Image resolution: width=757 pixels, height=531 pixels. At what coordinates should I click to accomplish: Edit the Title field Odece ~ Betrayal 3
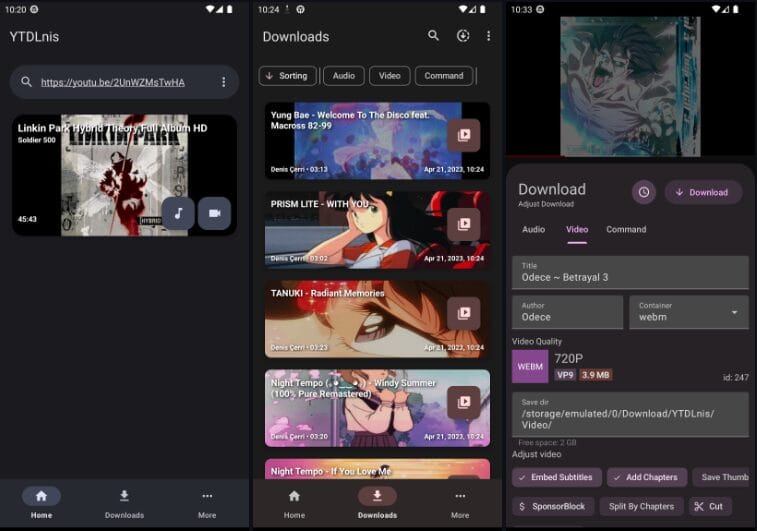(x=630, y=272)
